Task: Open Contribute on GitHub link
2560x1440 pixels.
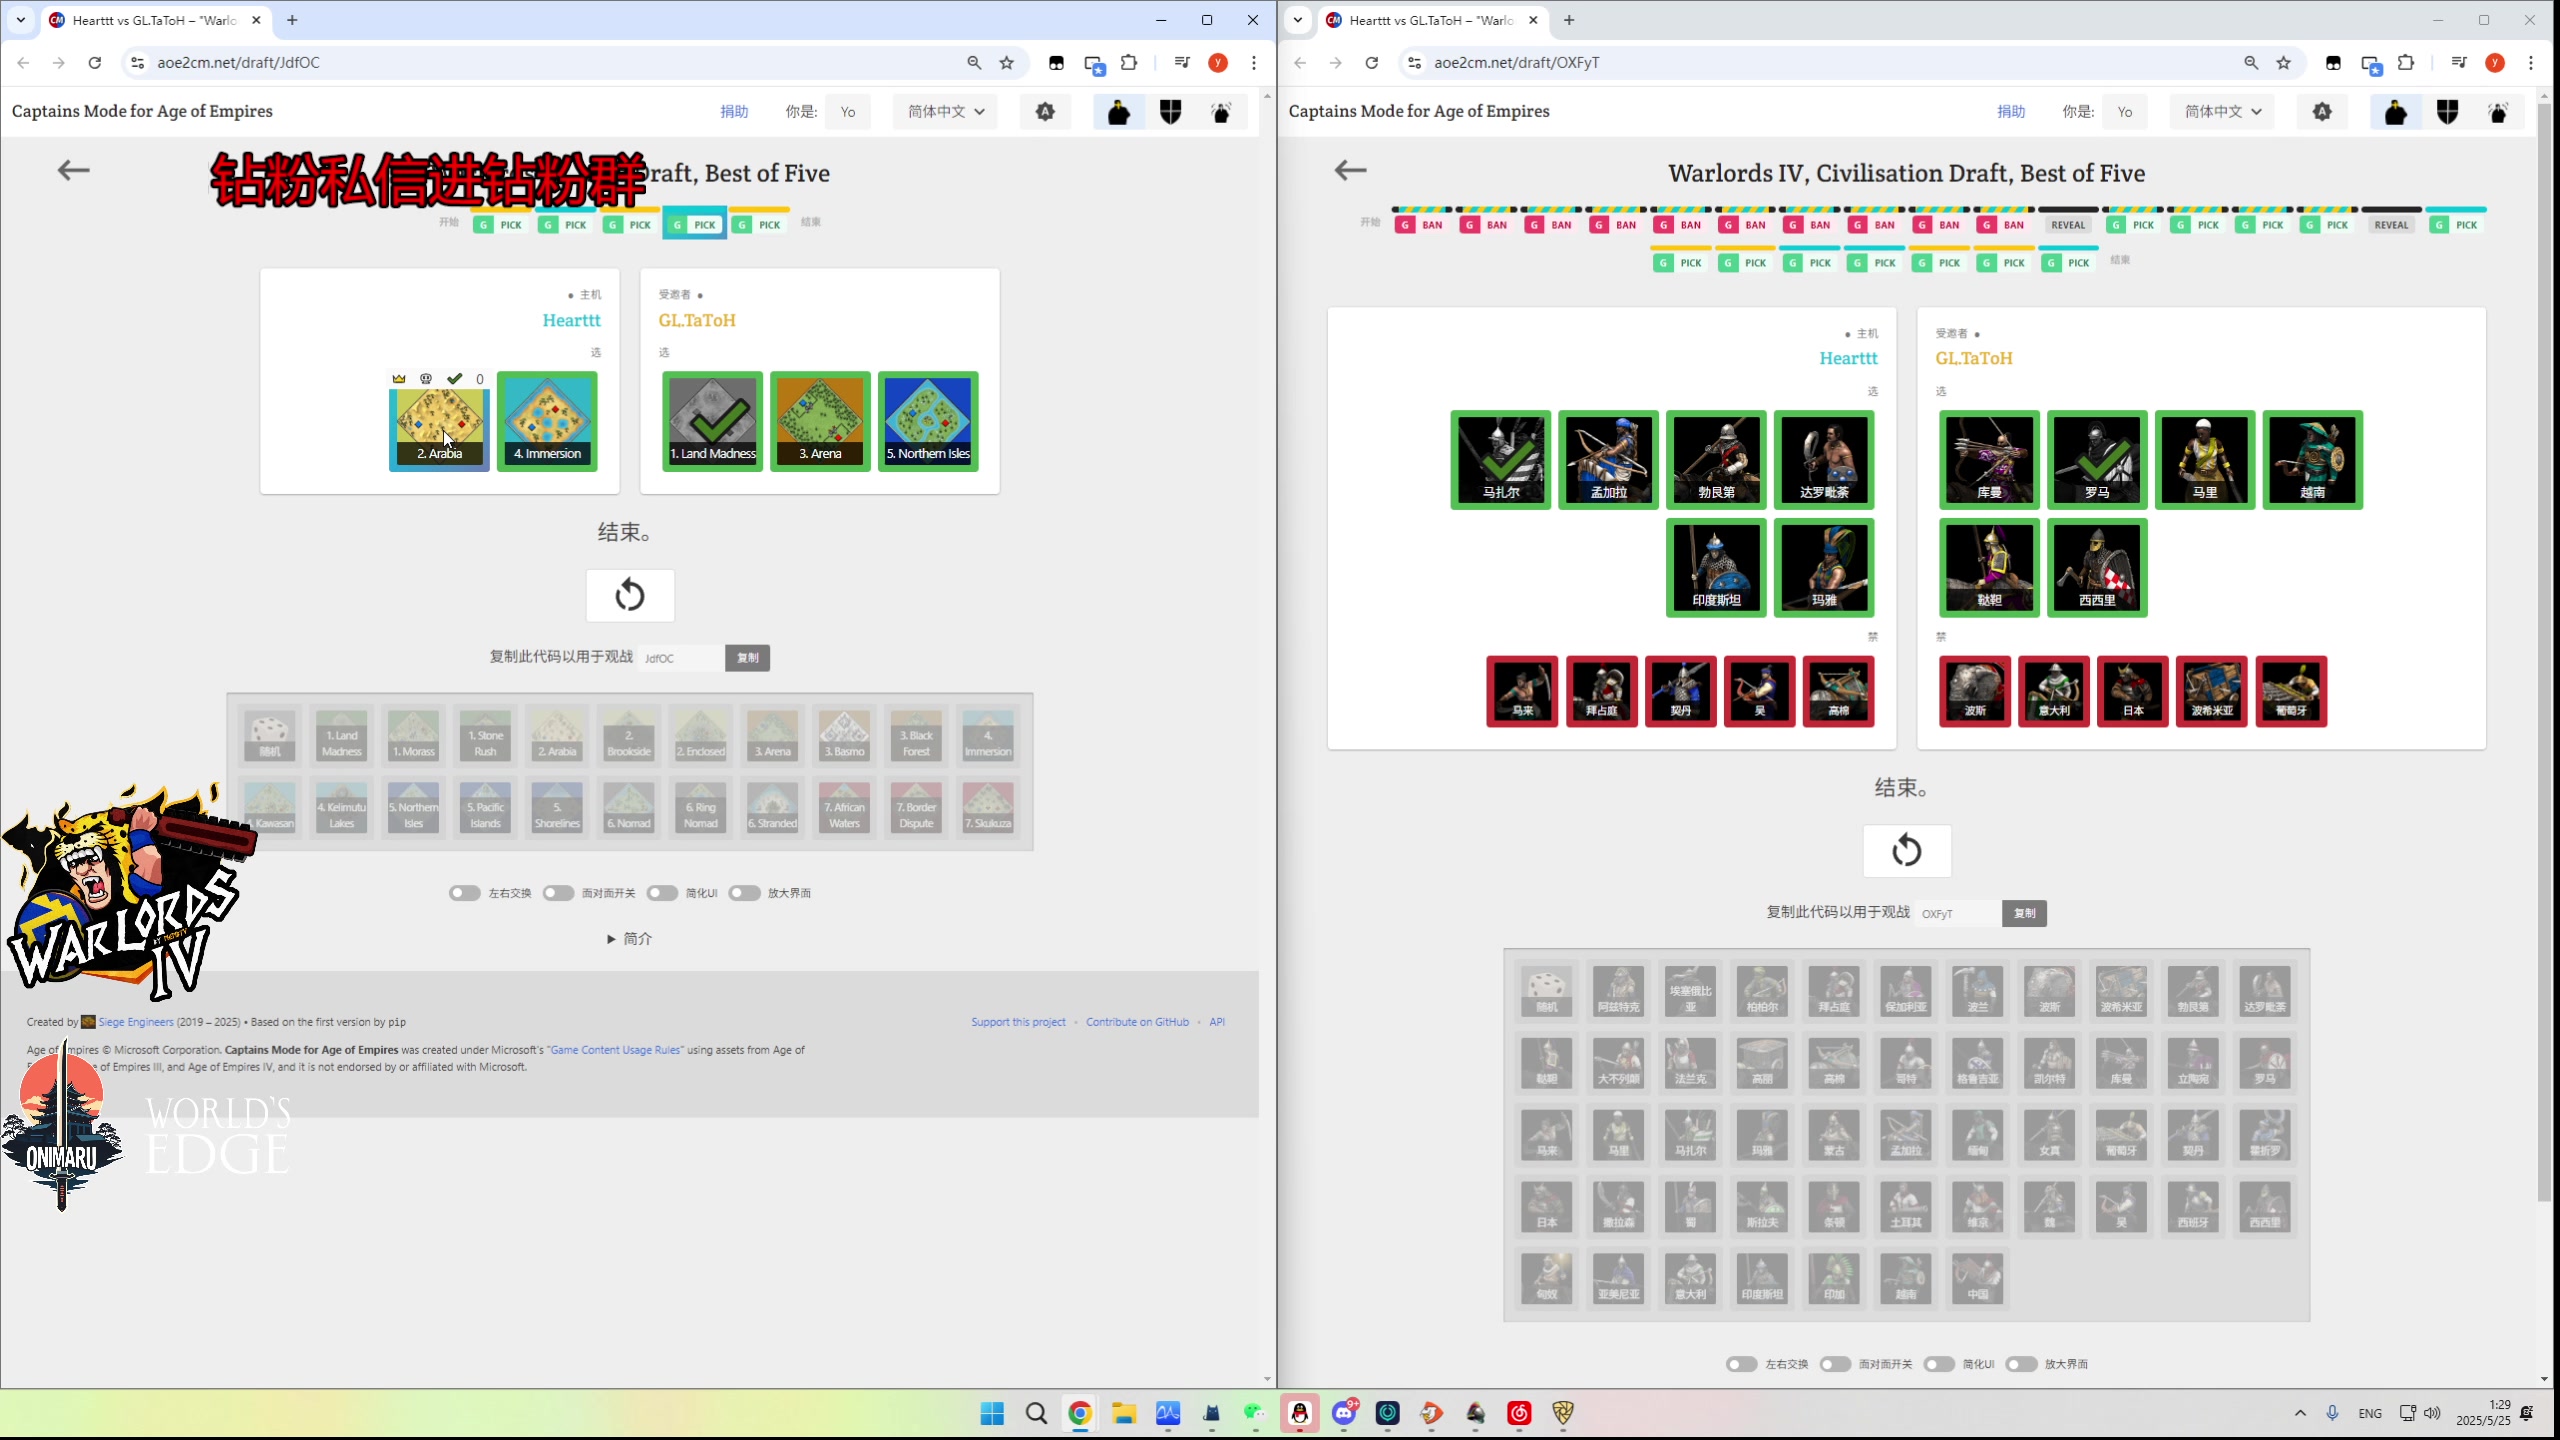Action: pyautogui.click(x=1137, y=1022)
